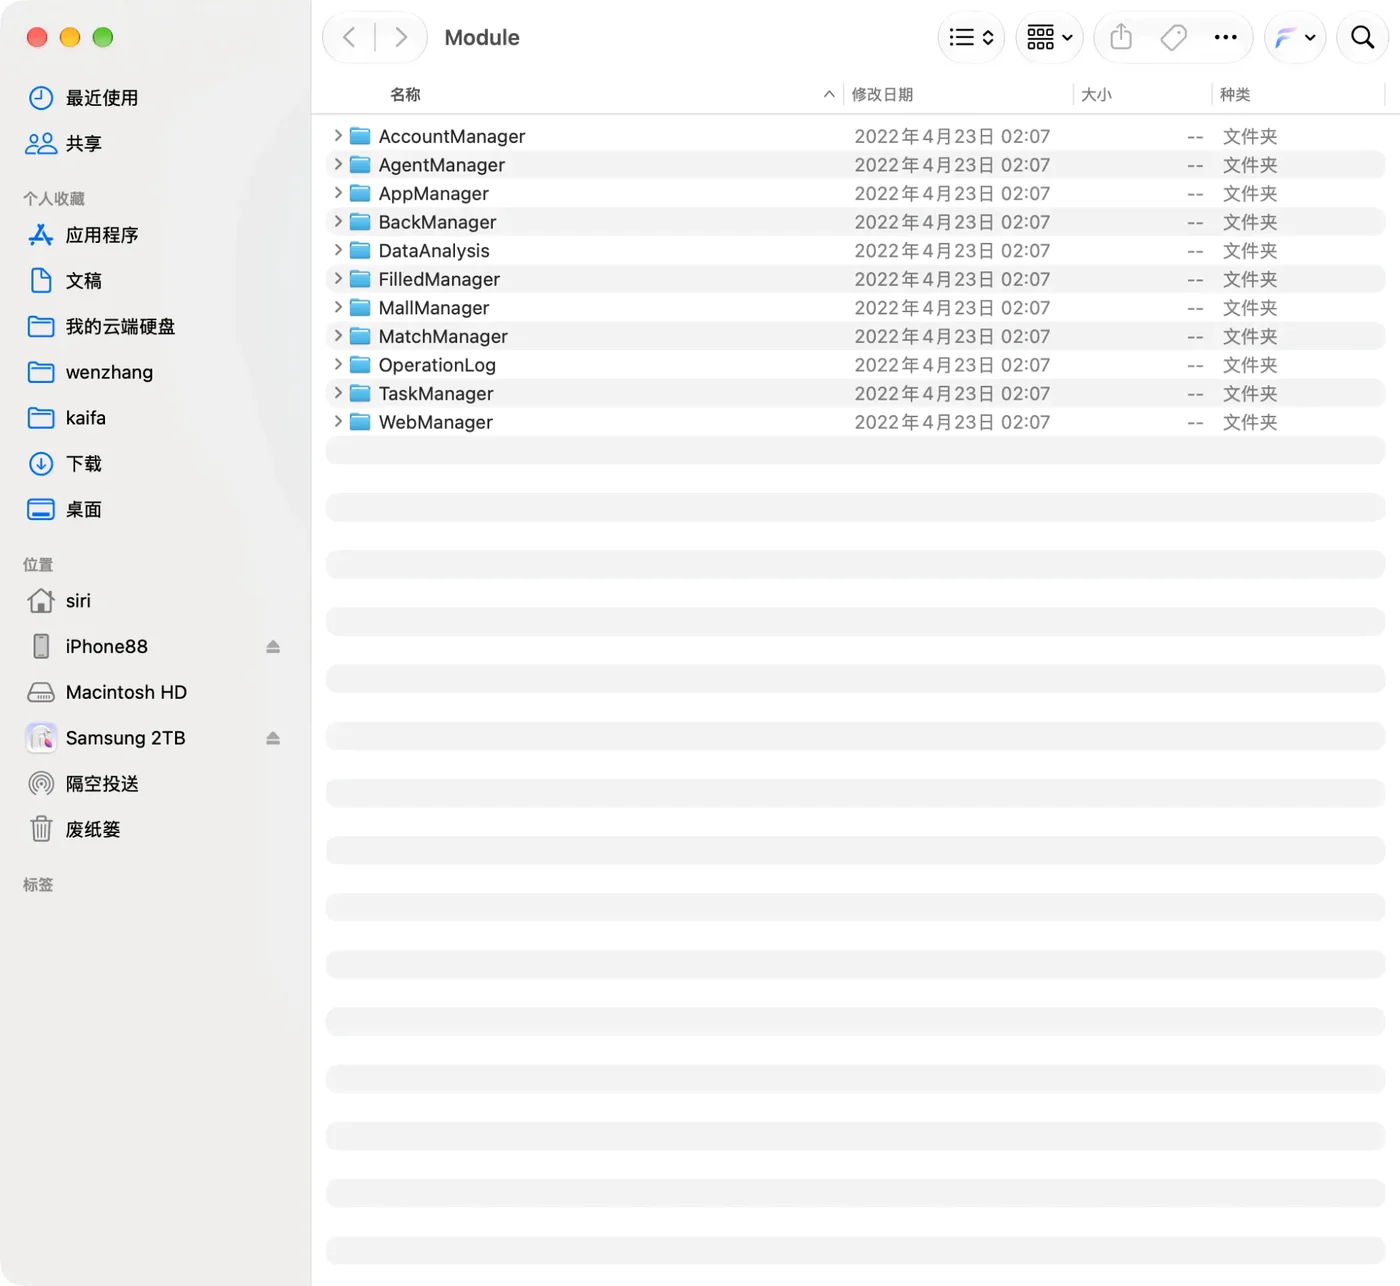
Task: Open the group-by options dropdown
Action: (1049, 38)
